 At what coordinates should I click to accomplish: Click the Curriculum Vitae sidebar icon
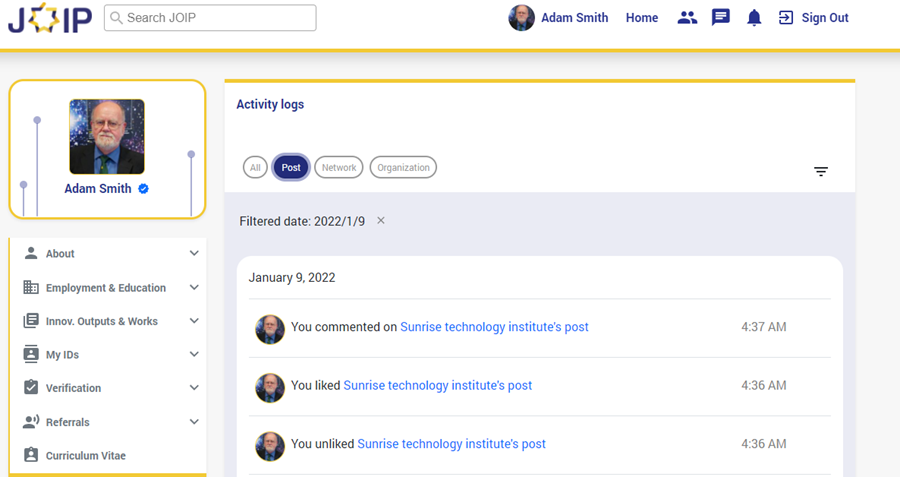[x=31, y=455]
